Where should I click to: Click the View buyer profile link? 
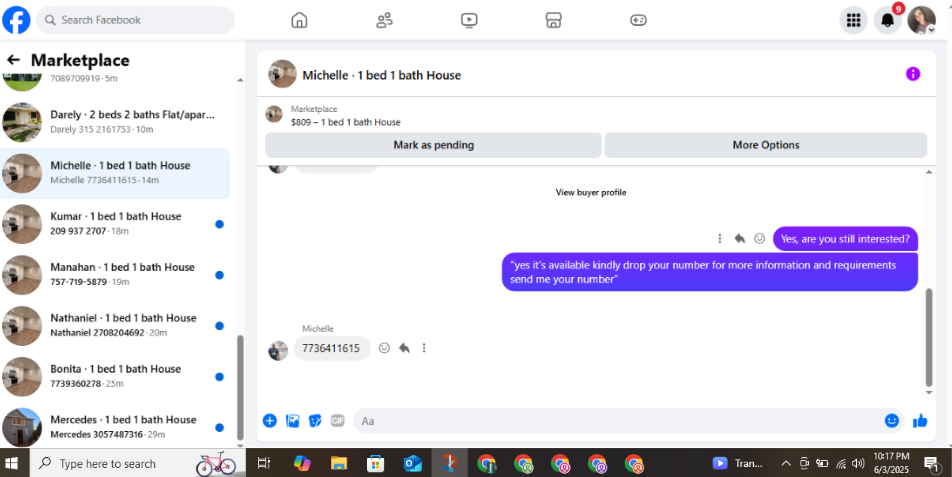pos(591,192)
